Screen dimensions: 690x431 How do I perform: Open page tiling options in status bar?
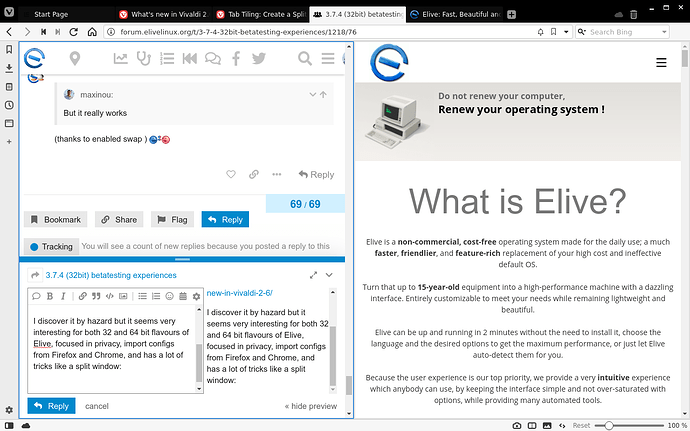pyautogui.click(x=532, y=425)
